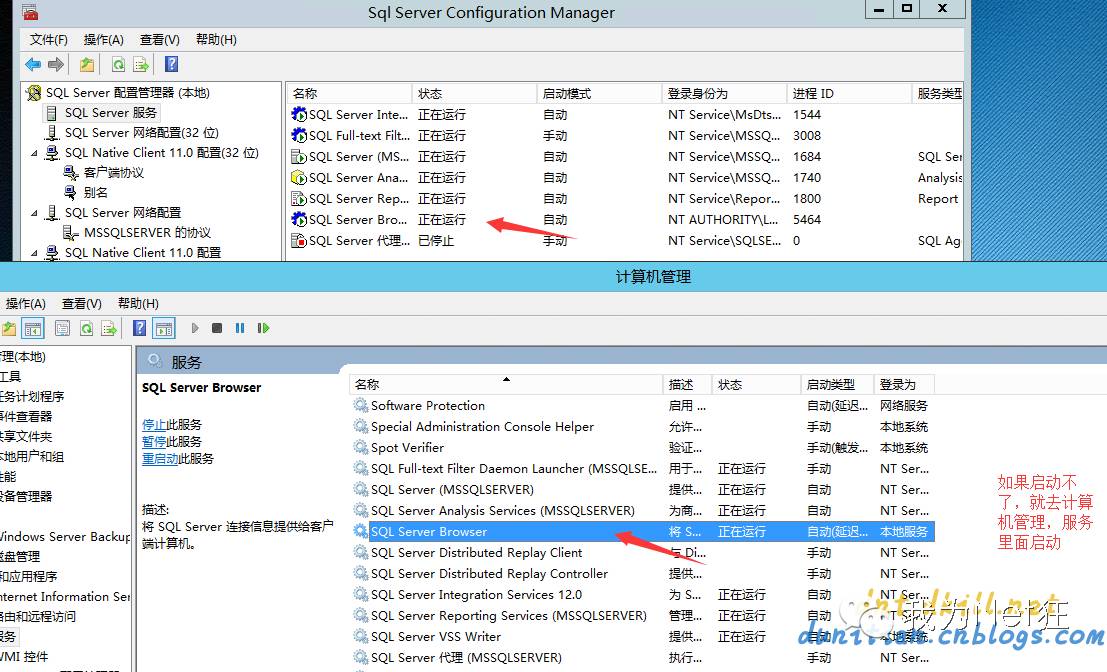Export list from Configuration Manager toolbar
1107x672 pixels.
pos(141,65)
